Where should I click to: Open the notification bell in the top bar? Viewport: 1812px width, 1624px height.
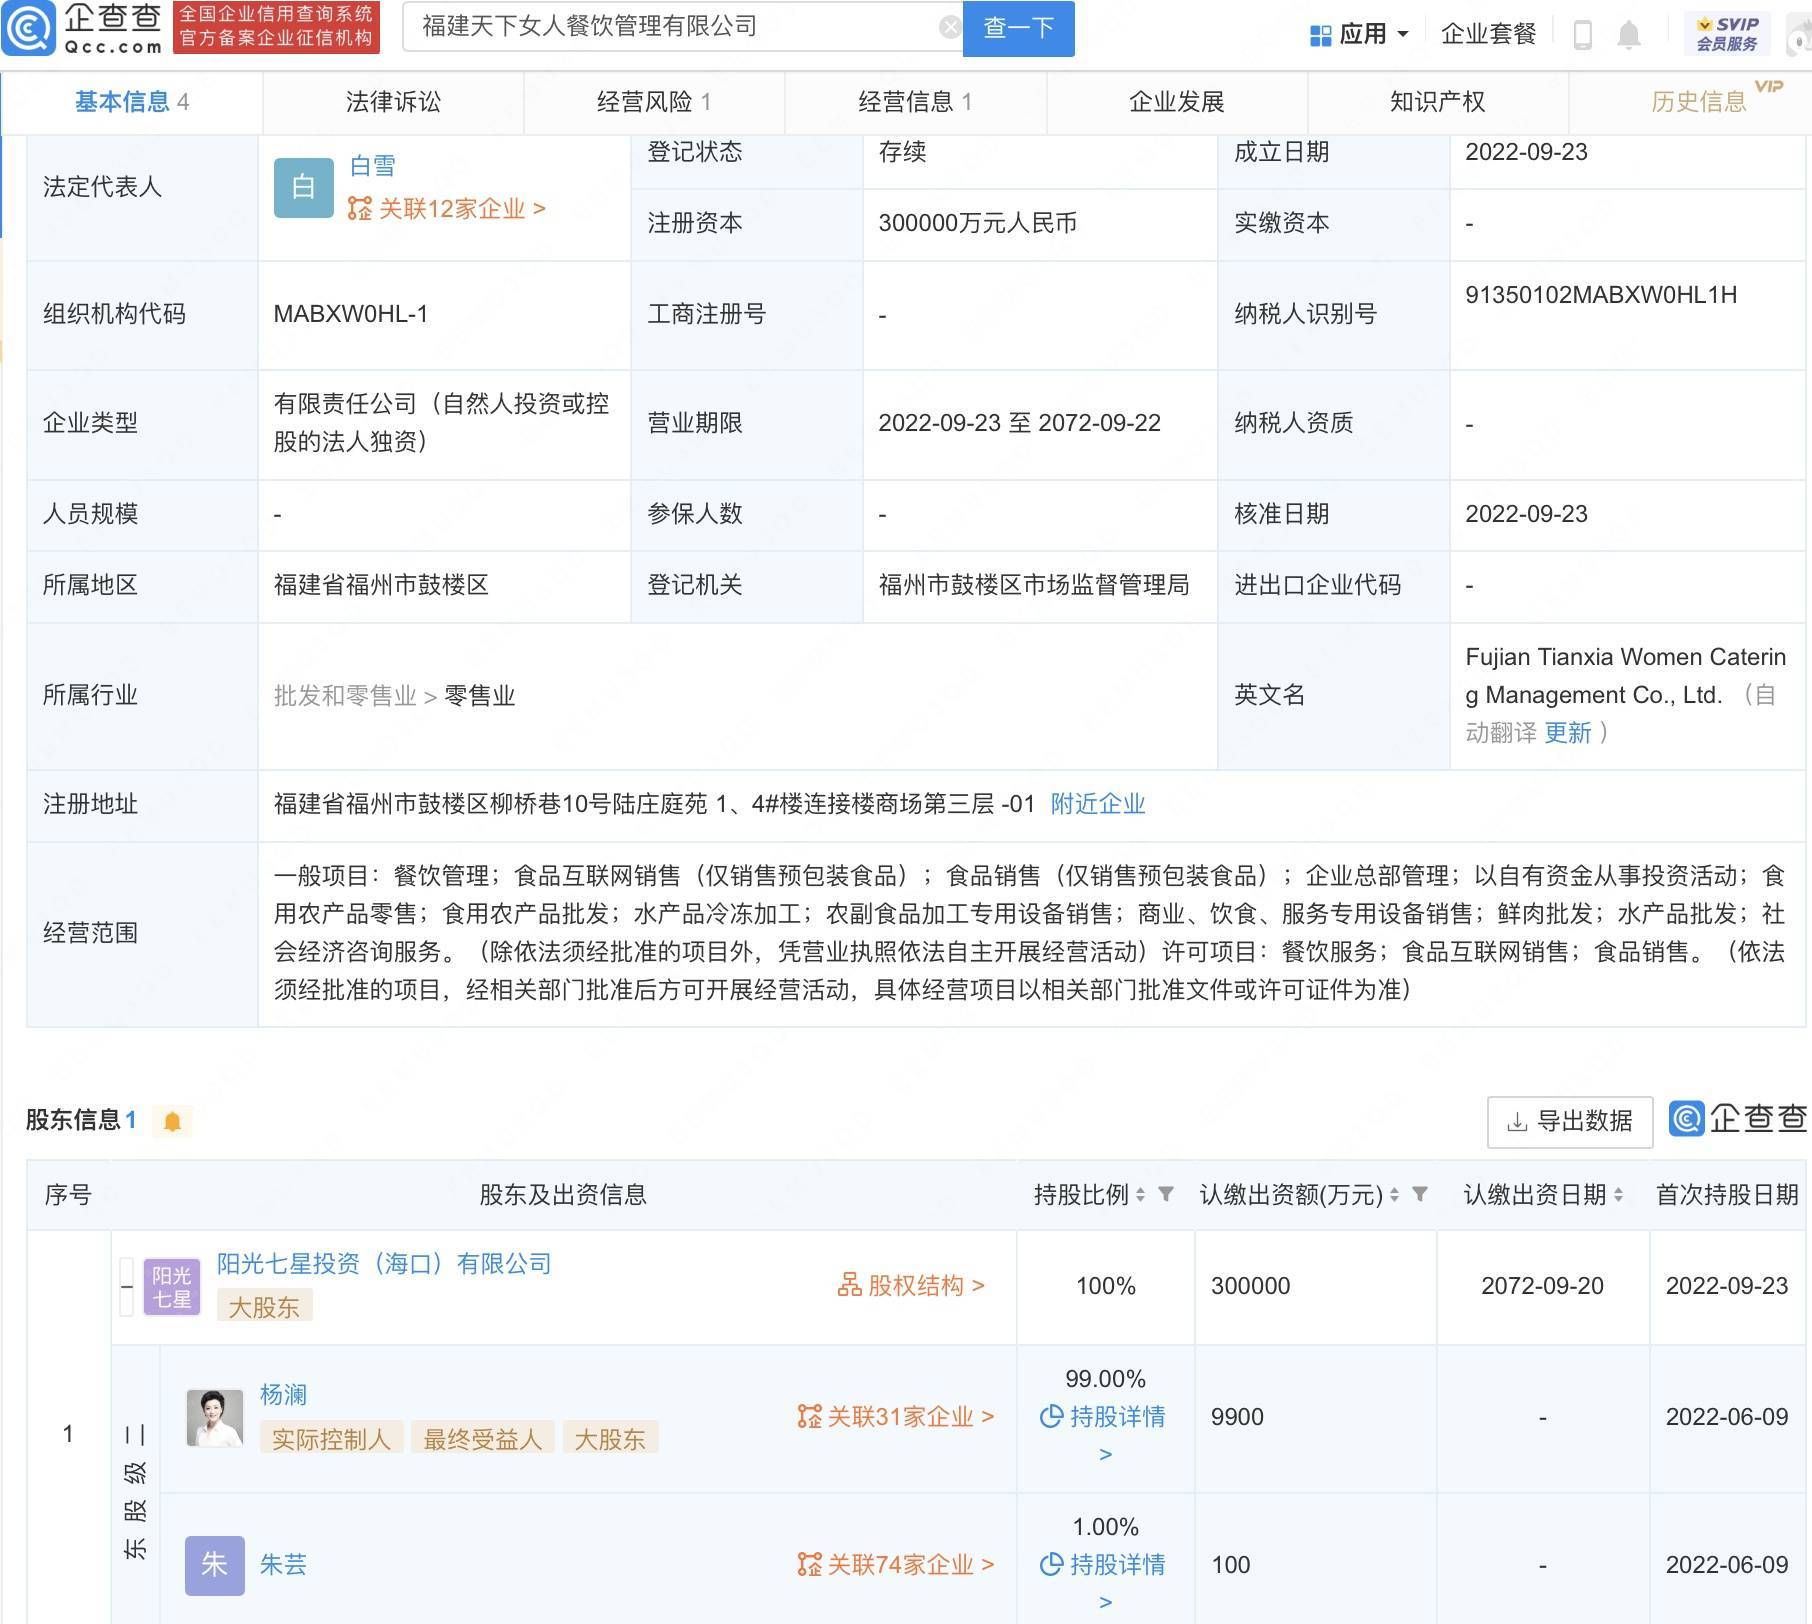click(1629, 34)
